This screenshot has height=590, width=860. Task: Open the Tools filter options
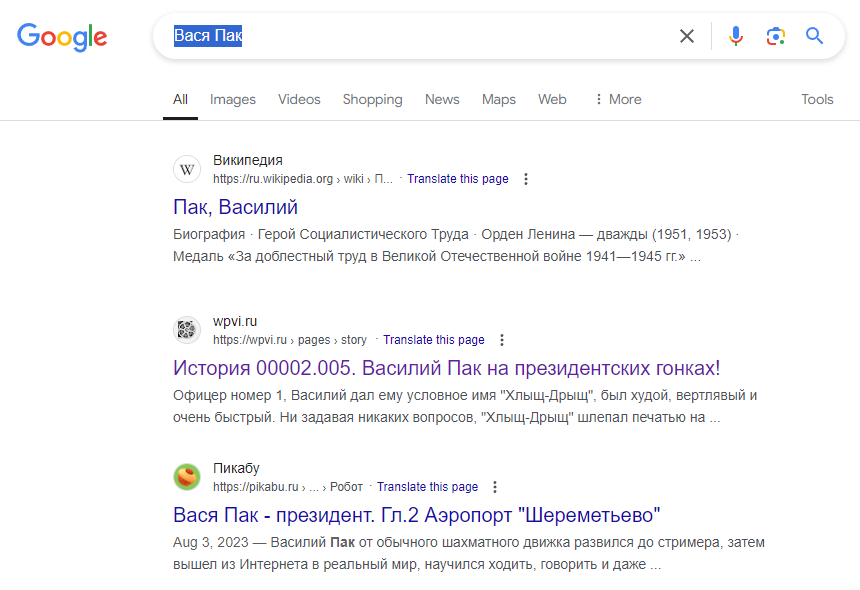click(817, 99)
